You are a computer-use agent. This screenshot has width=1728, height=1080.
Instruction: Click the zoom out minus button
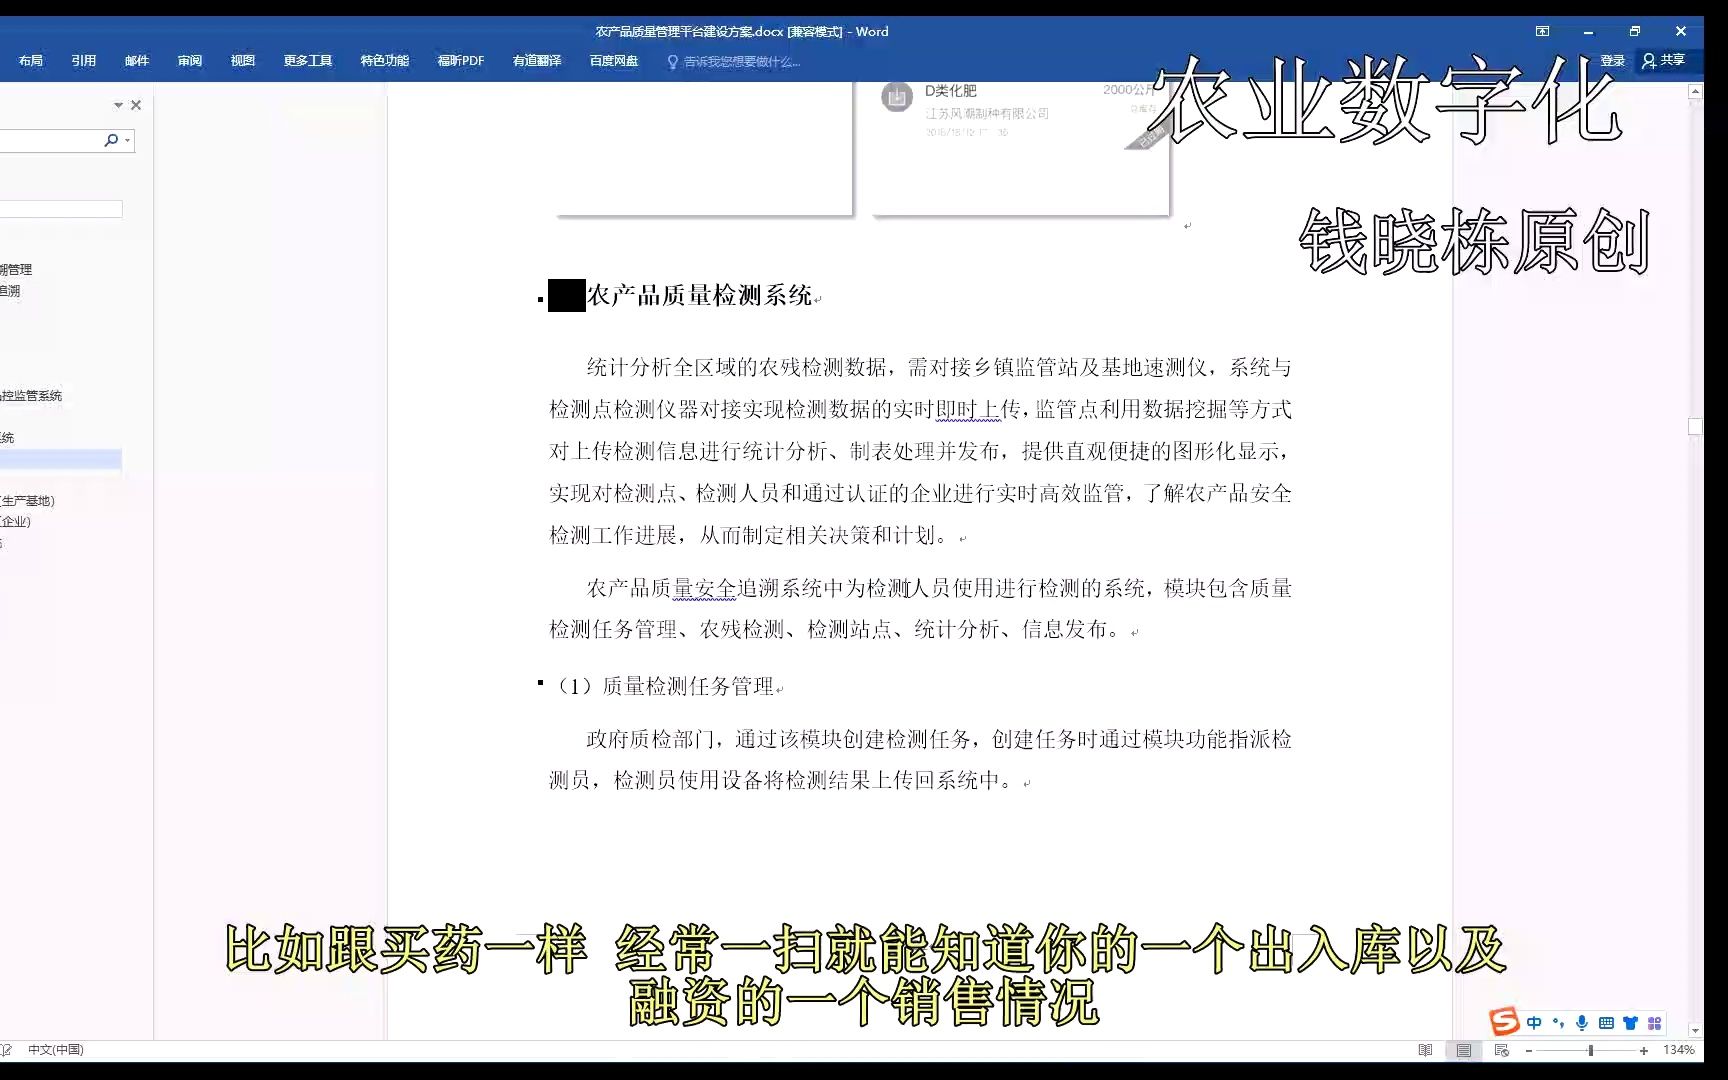pos(1528,1051)
